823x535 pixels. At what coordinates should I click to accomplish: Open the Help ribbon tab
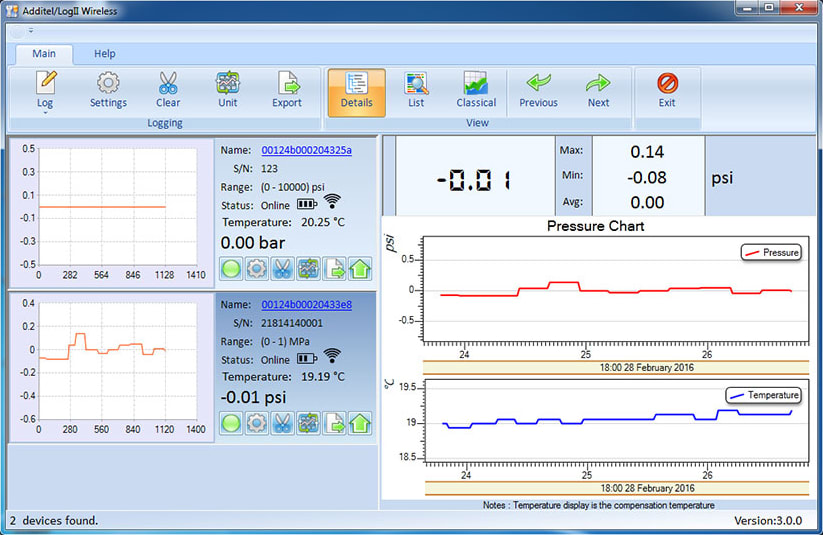coord(104,54)
